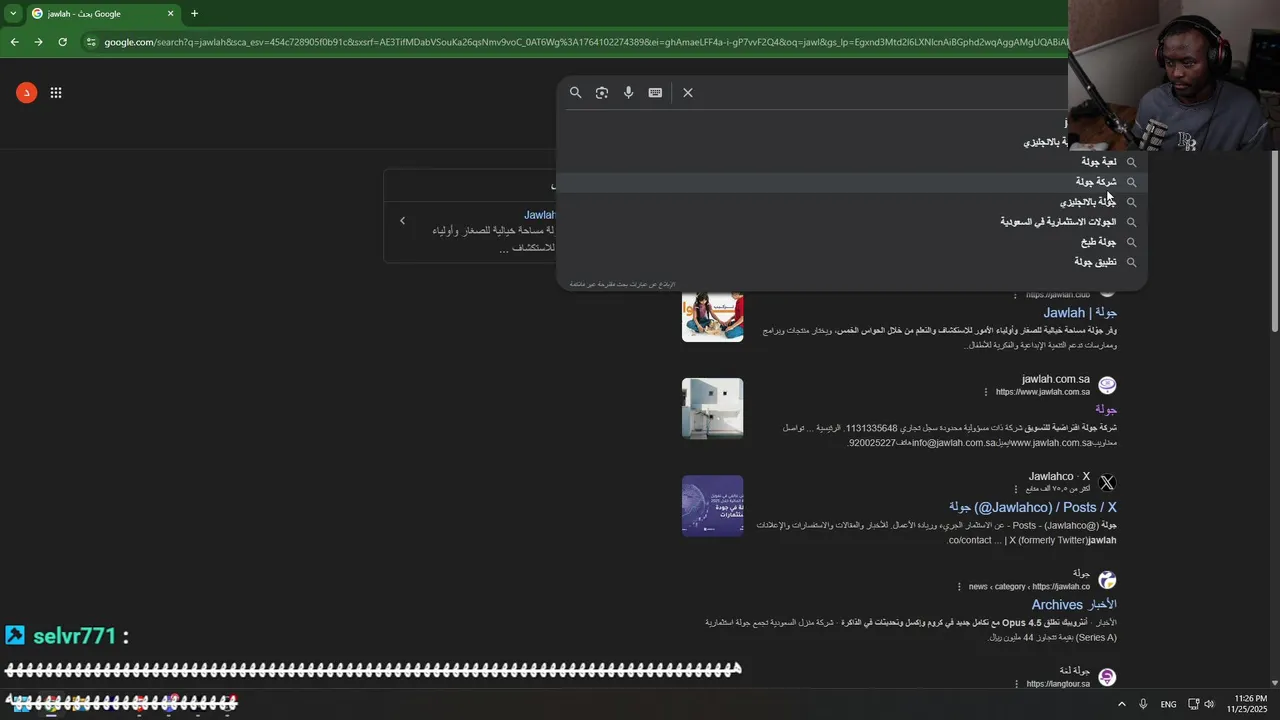Screen dimensions: 1280x720
Task: Open the Chrome tab search dropdown arrow
Action: [x=13, y=13]
